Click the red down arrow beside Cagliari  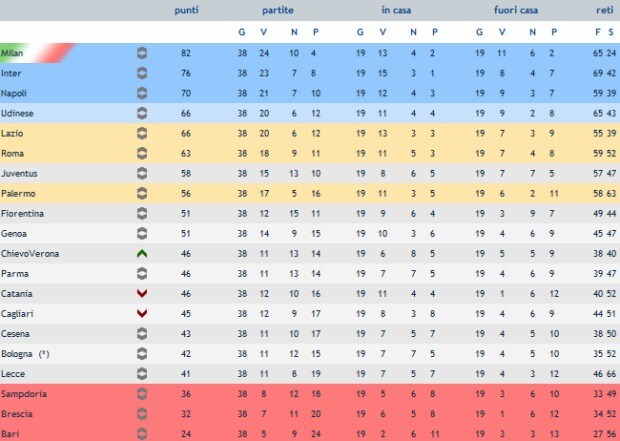tap(142, 314)
